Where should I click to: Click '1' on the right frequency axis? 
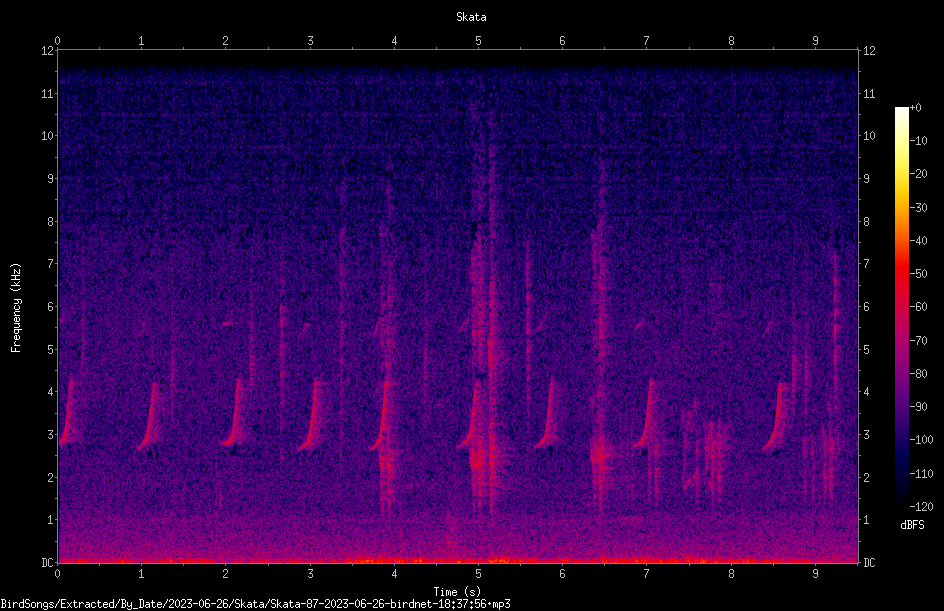coord(866,520)
